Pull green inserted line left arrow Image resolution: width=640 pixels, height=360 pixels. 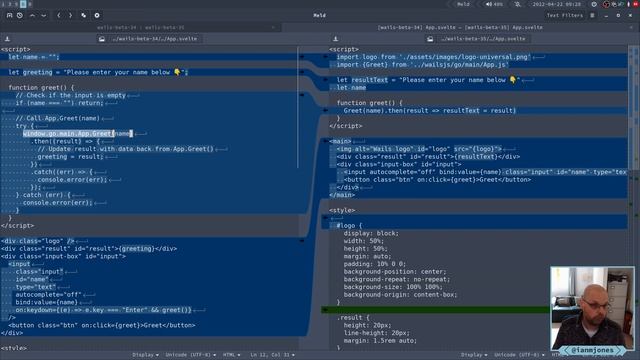pos(325,310)
